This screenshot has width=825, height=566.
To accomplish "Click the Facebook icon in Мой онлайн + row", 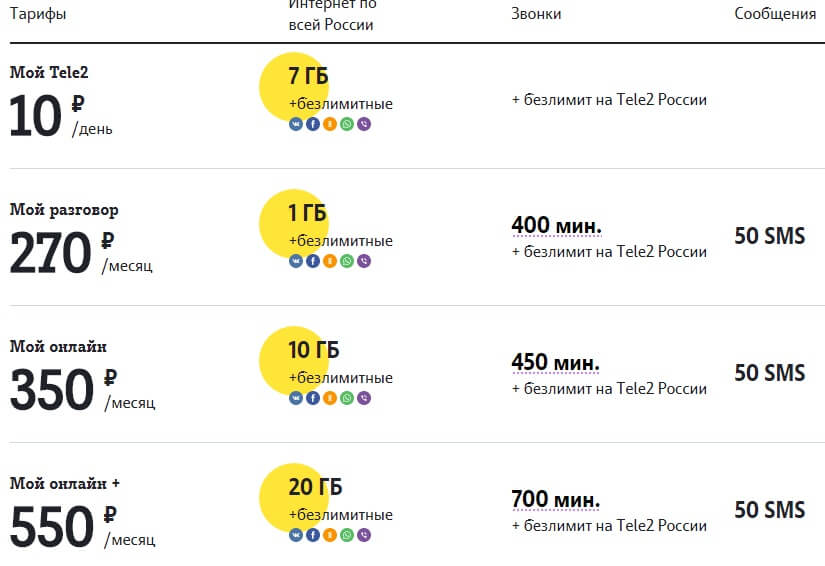I will (x=313, y=535).
